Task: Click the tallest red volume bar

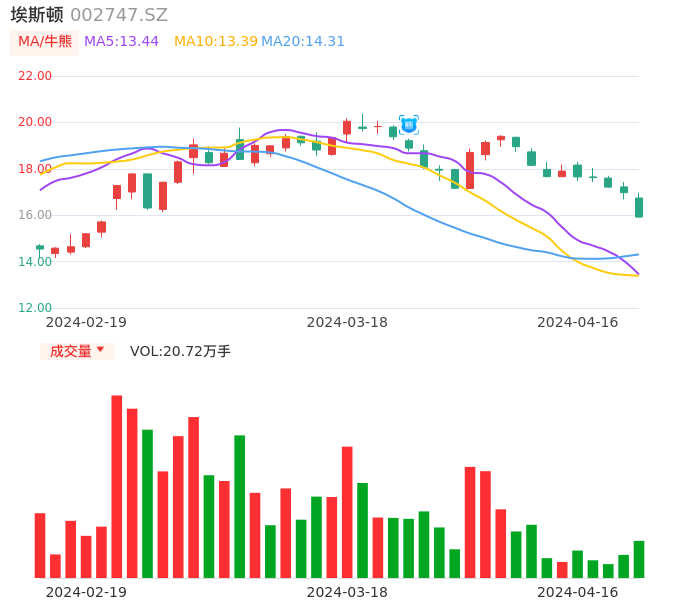Action: pyautogui.click(x=117, y=486)
